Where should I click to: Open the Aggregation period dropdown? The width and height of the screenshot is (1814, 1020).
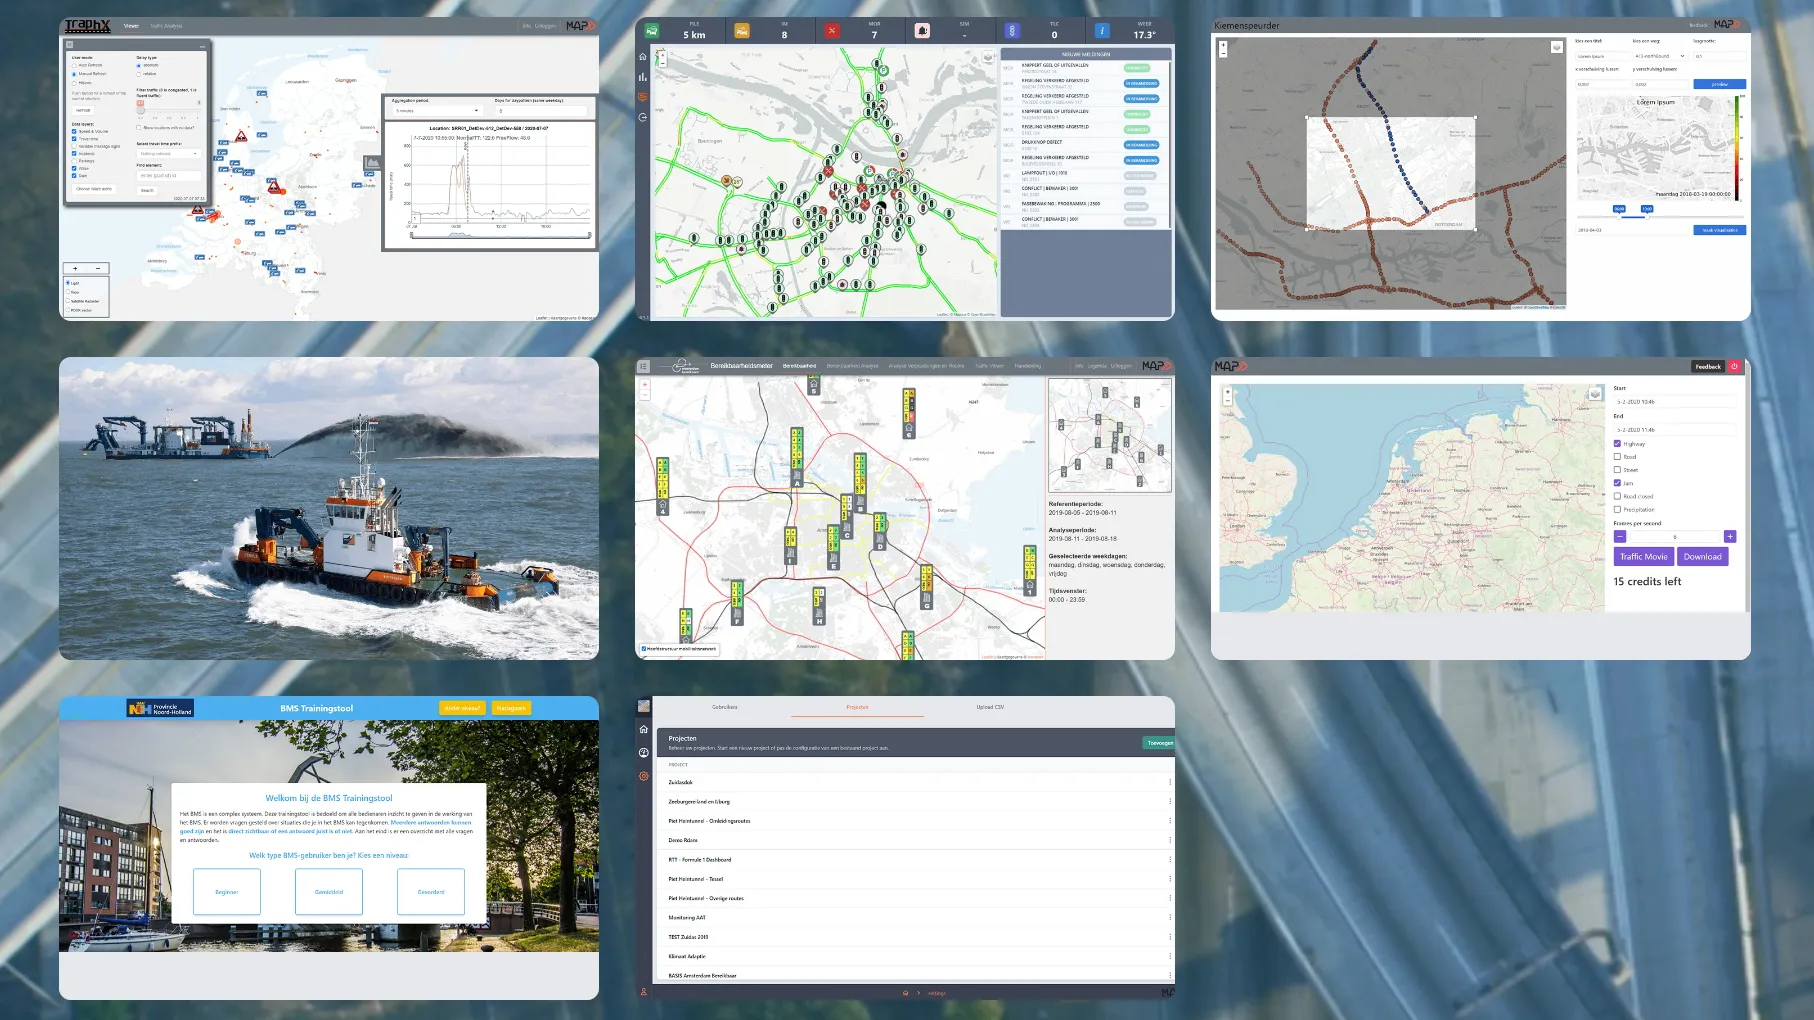pos(436,111)
